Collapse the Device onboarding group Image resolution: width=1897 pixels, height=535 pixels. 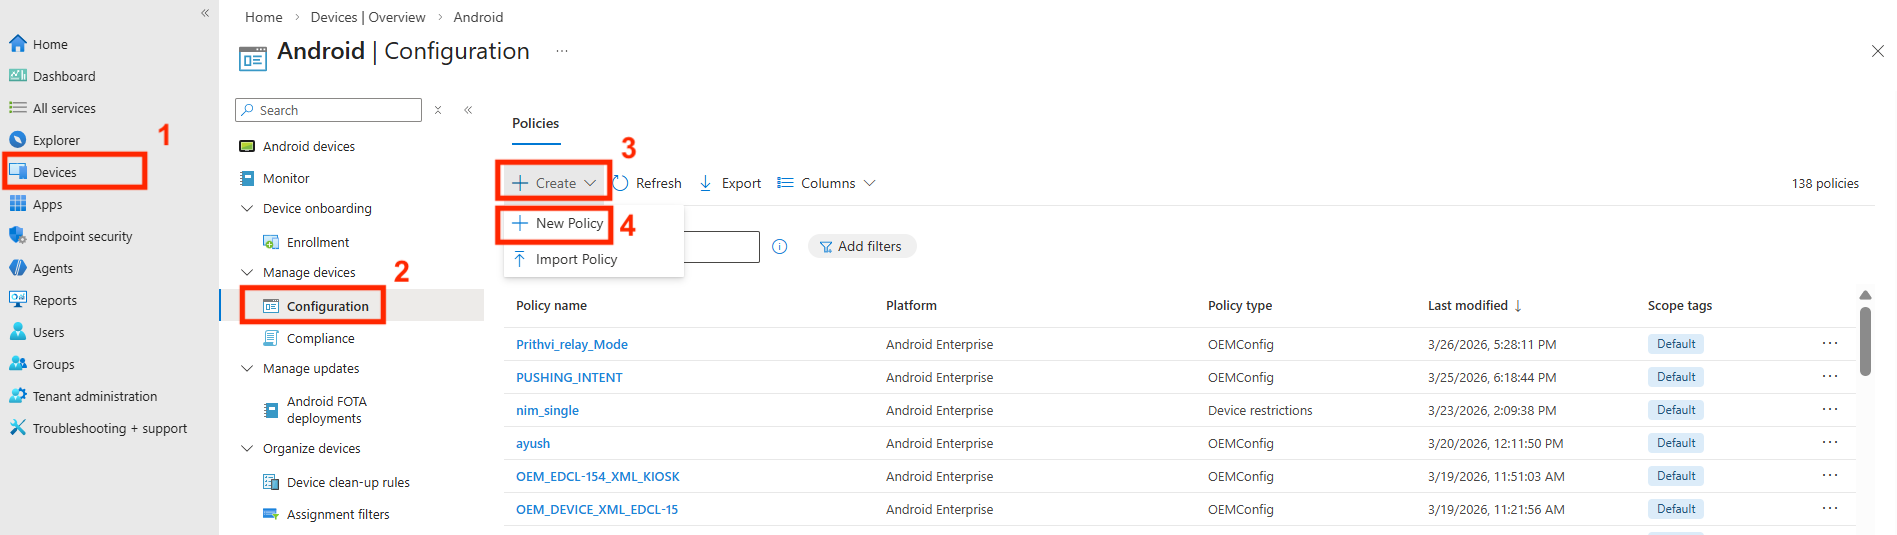tap(247, 208)
